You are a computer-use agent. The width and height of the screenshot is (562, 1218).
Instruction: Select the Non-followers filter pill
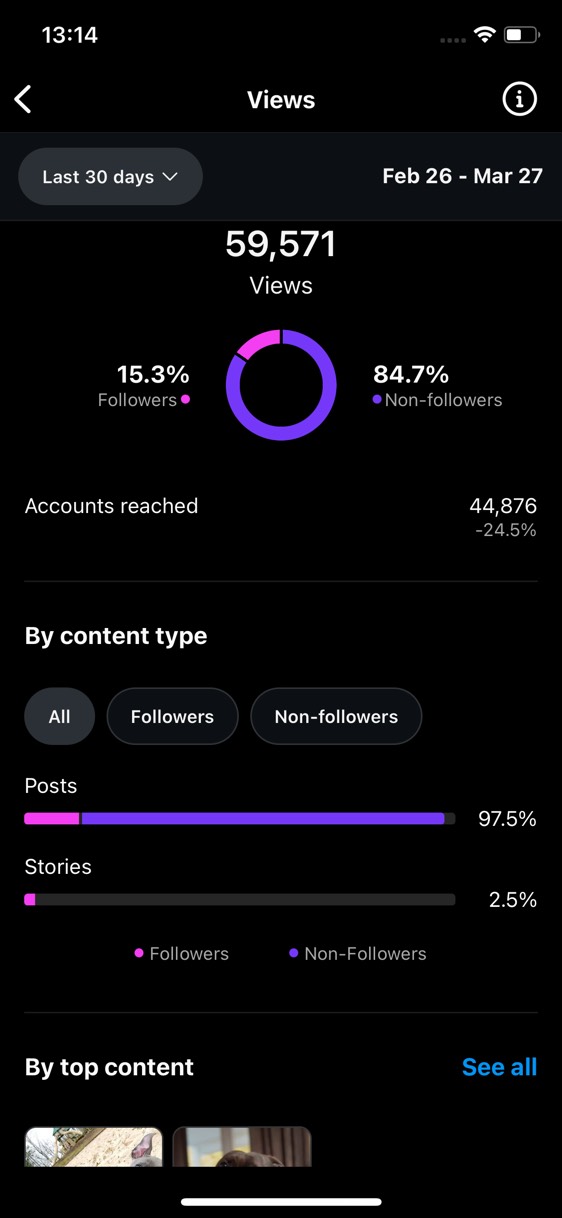[x=336, y=716]
